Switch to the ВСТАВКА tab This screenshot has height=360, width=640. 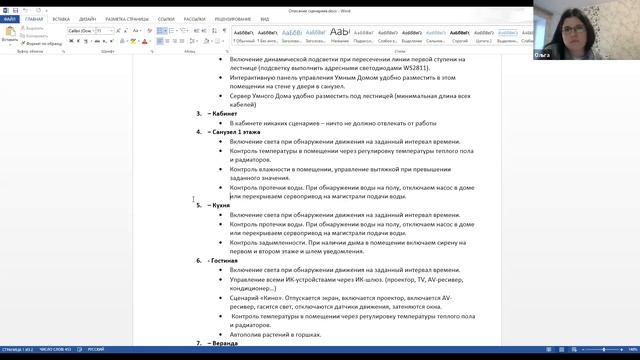61,19
